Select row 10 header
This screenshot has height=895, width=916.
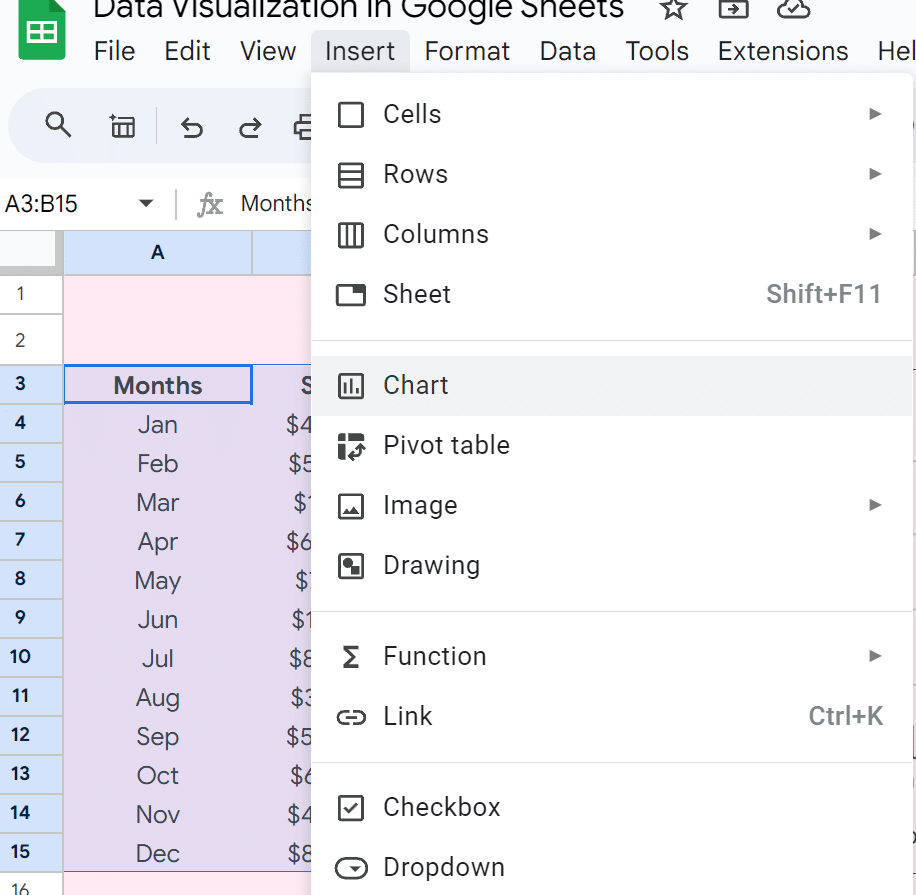pos(31,657)
